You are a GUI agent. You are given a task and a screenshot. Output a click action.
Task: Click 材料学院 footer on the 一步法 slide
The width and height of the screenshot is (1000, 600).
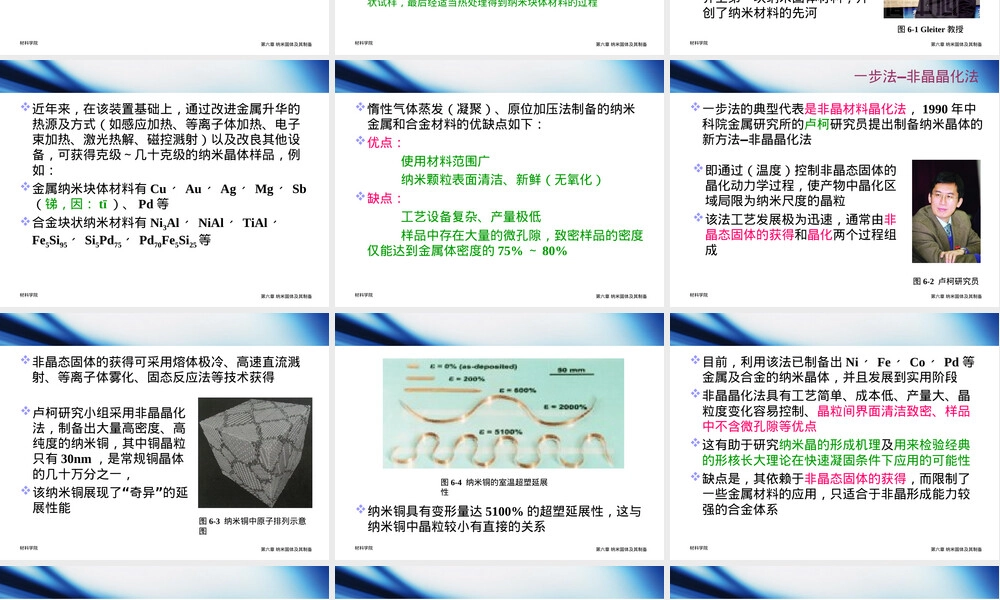pos(698,295)
